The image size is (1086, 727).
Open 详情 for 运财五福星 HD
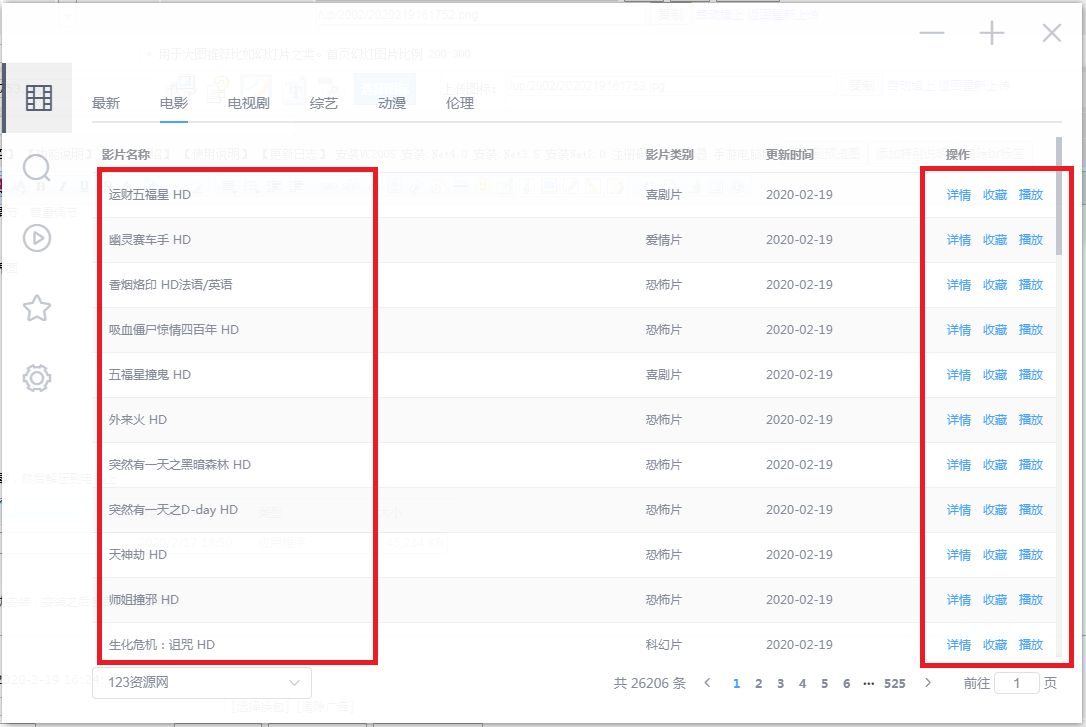click(958, 195)
